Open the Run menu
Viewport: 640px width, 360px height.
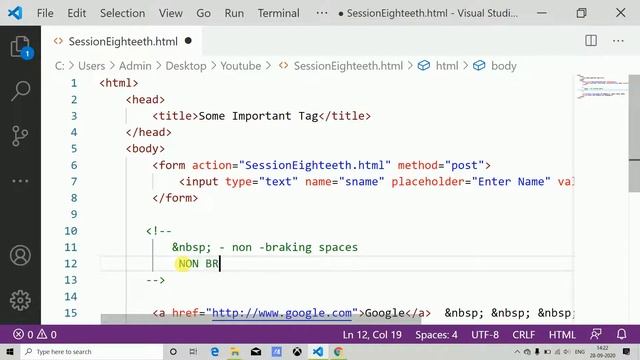tap(234, 13)
